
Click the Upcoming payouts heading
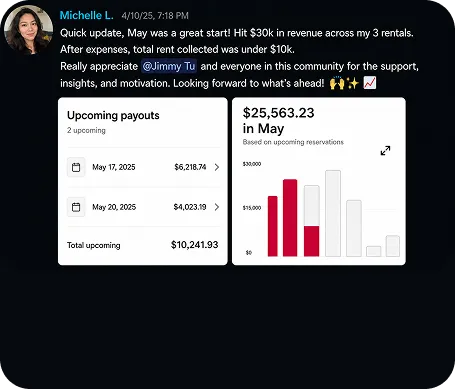pyautogui.click(x=113, y=115)
